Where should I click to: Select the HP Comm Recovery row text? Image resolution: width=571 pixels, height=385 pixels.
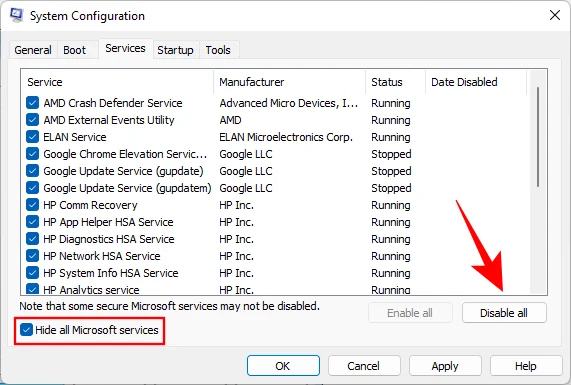90,205
